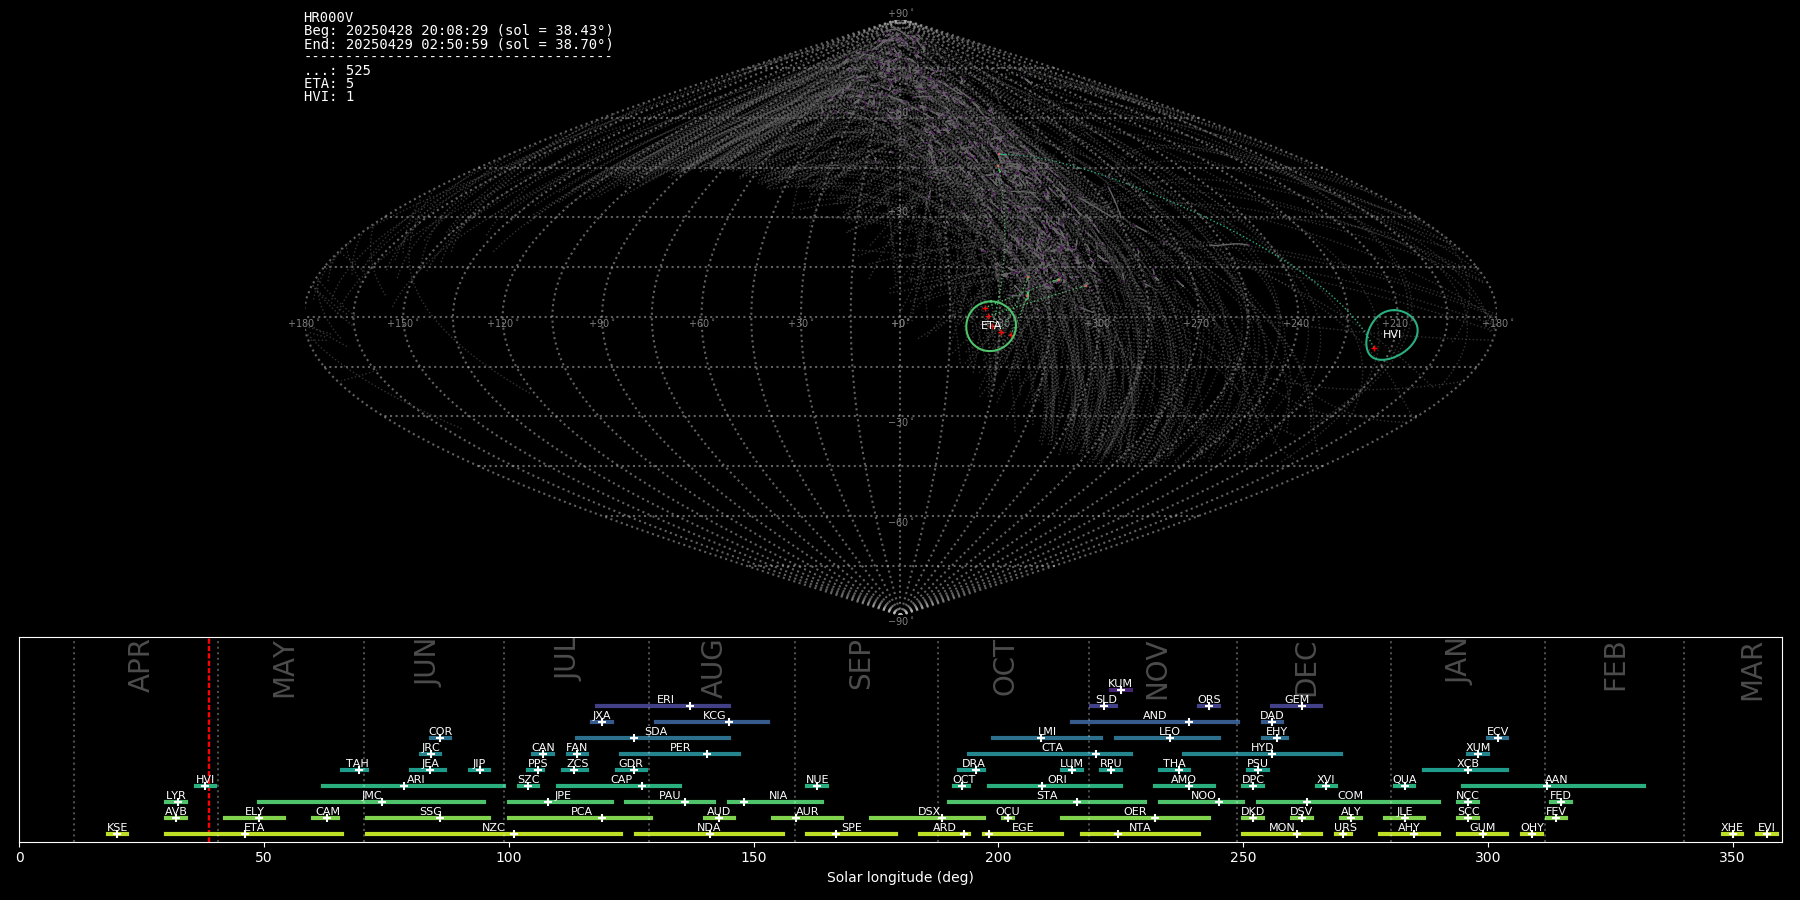Click the SPE shower bar label
Image resolution: width=1800 pixels, height=900 pixels.
pyautogui.click(x=852, y=828)
